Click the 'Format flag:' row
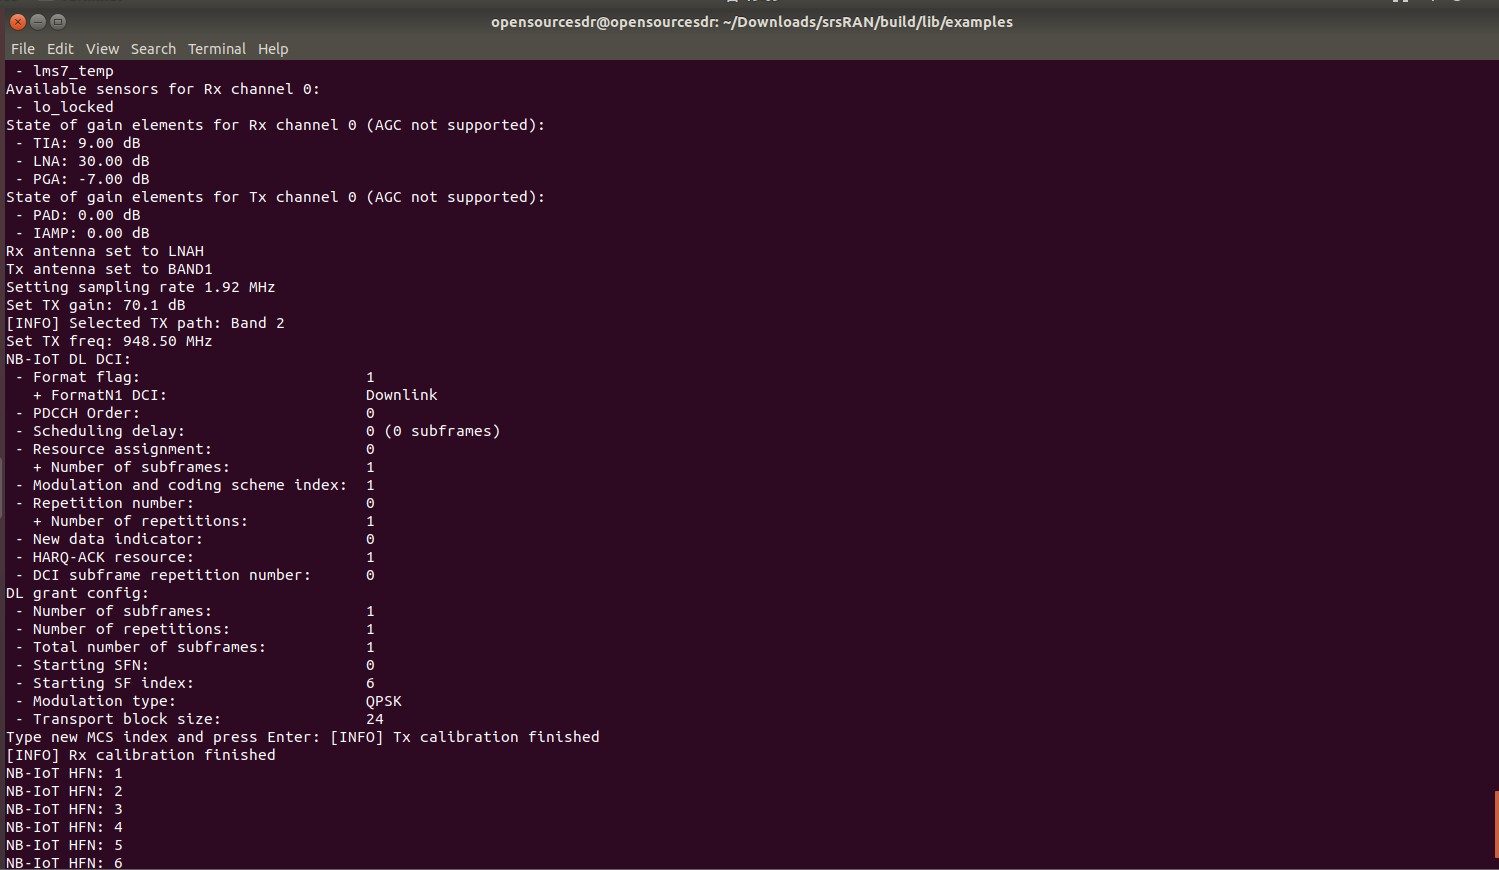1499x870 pixels. click(195, 377)
